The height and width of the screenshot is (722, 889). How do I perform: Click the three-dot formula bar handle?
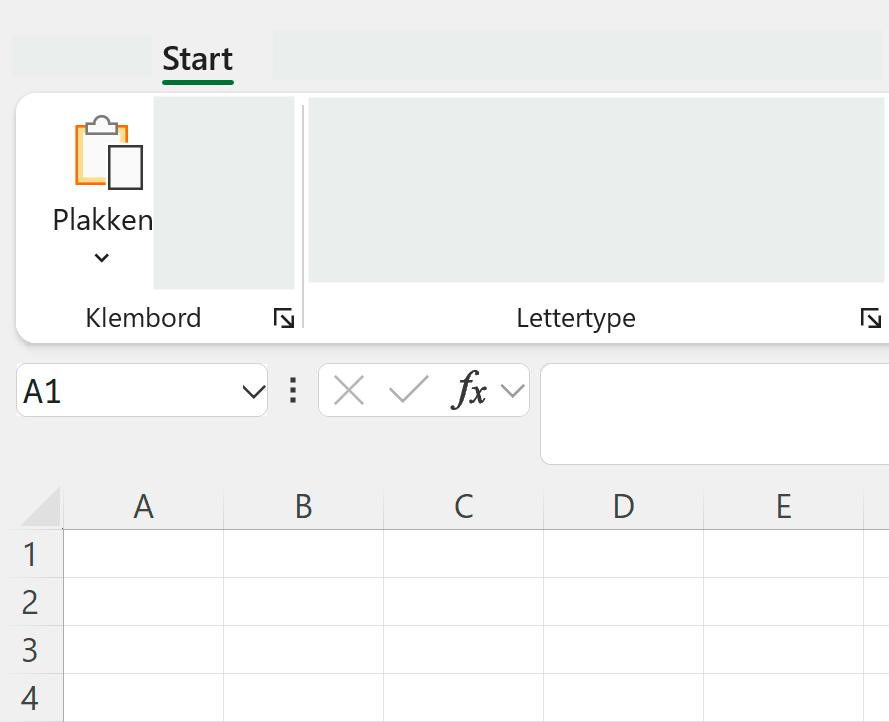tap(293, 390)
